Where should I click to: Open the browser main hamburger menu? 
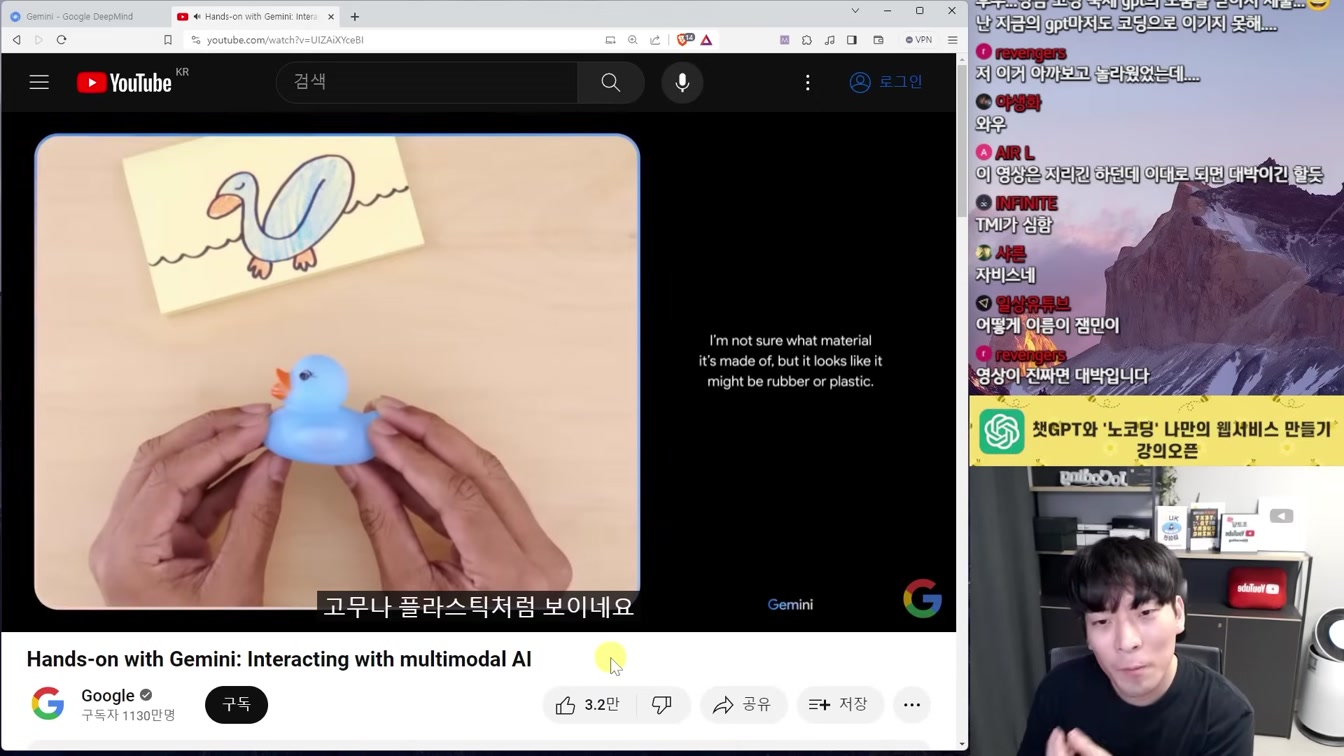click(x=952, y=40)
